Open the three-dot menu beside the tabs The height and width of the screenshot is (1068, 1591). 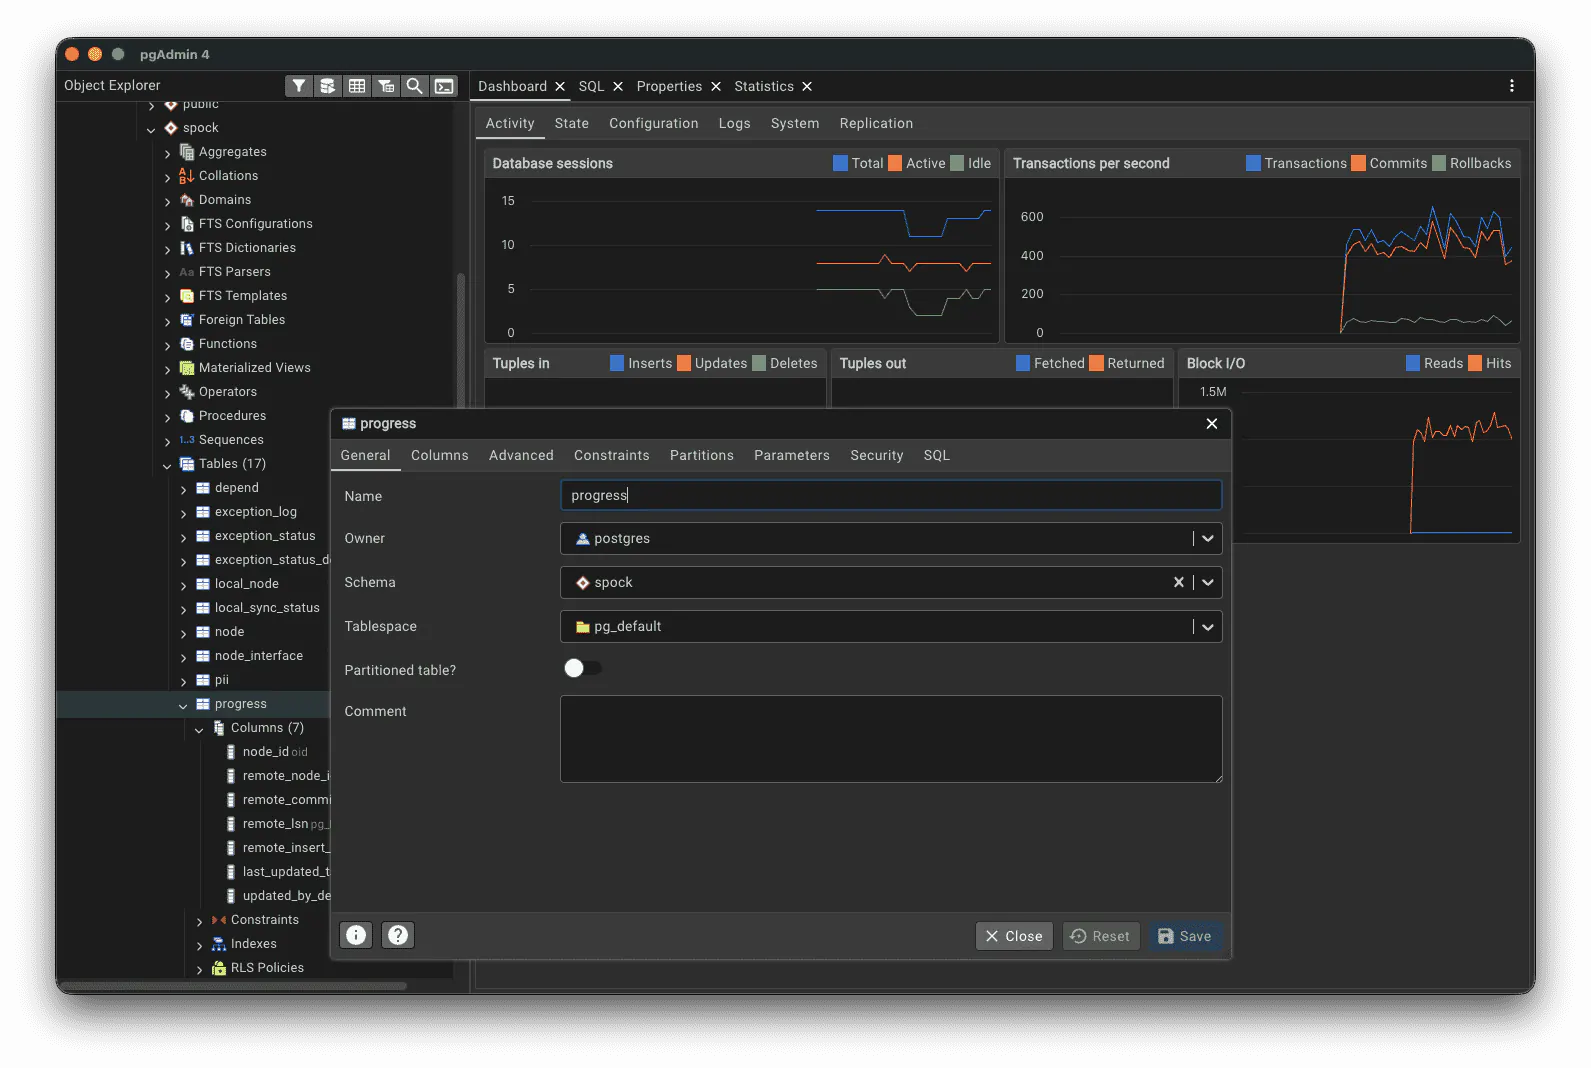(1512, 86)
